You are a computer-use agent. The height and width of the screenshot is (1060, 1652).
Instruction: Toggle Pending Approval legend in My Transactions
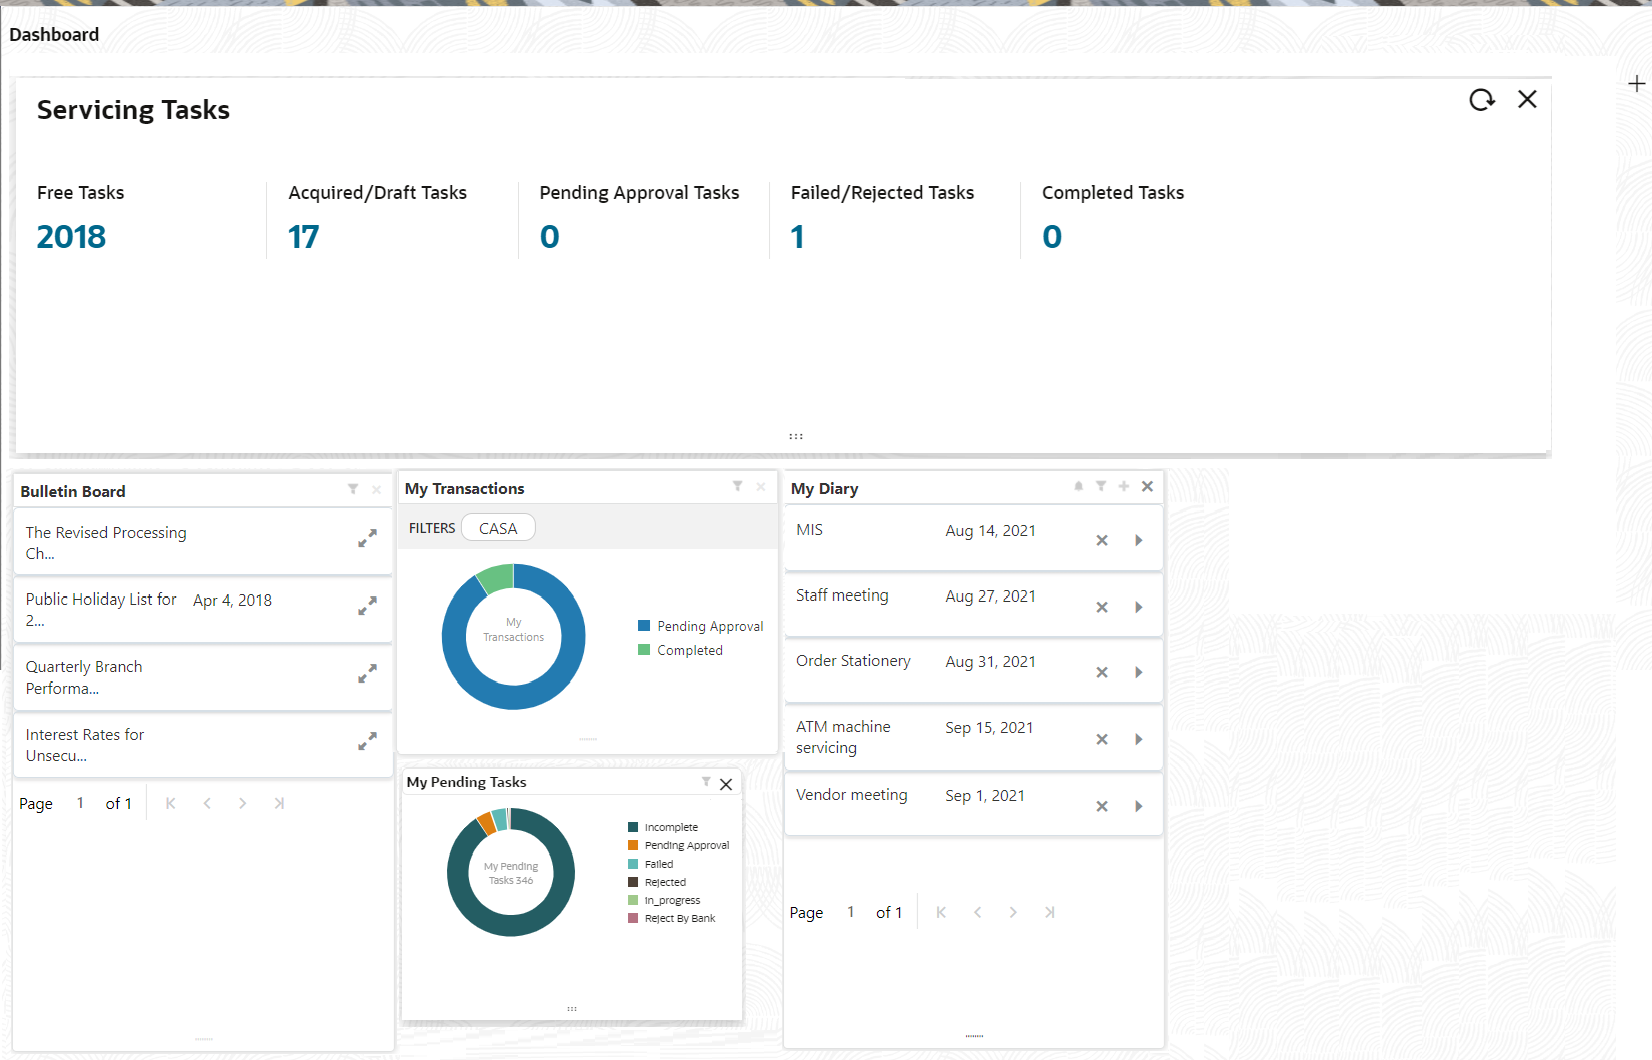click(x=709, y=626)
